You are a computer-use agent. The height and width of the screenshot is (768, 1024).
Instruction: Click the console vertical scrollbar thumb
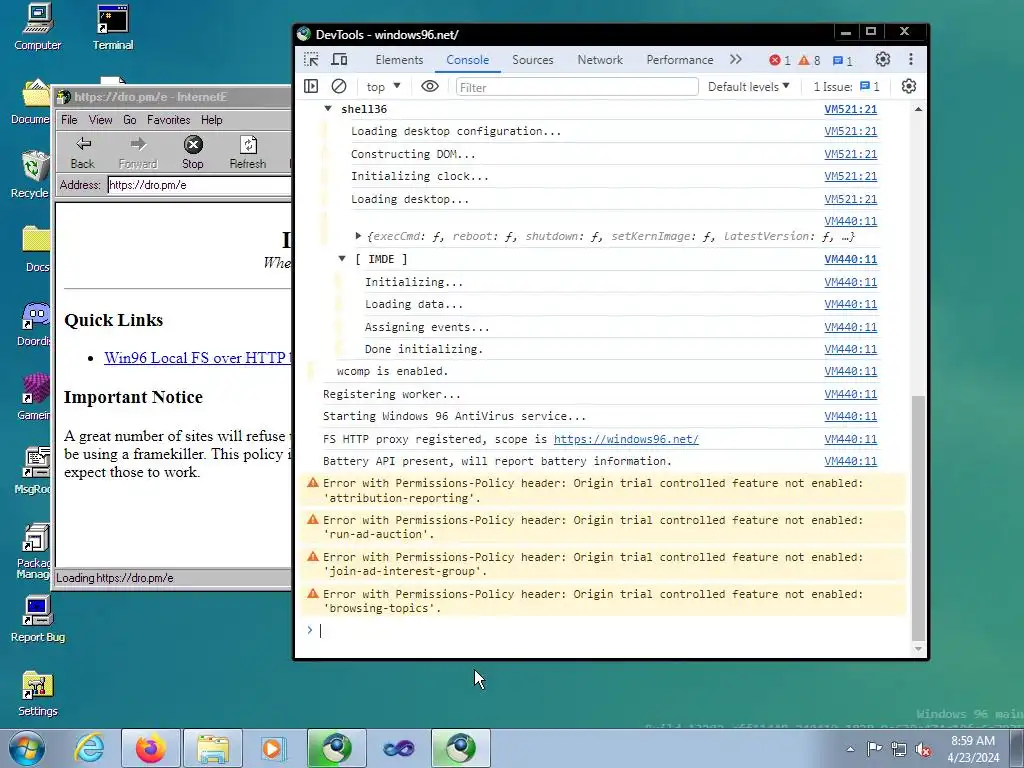[x=918, y=517]
